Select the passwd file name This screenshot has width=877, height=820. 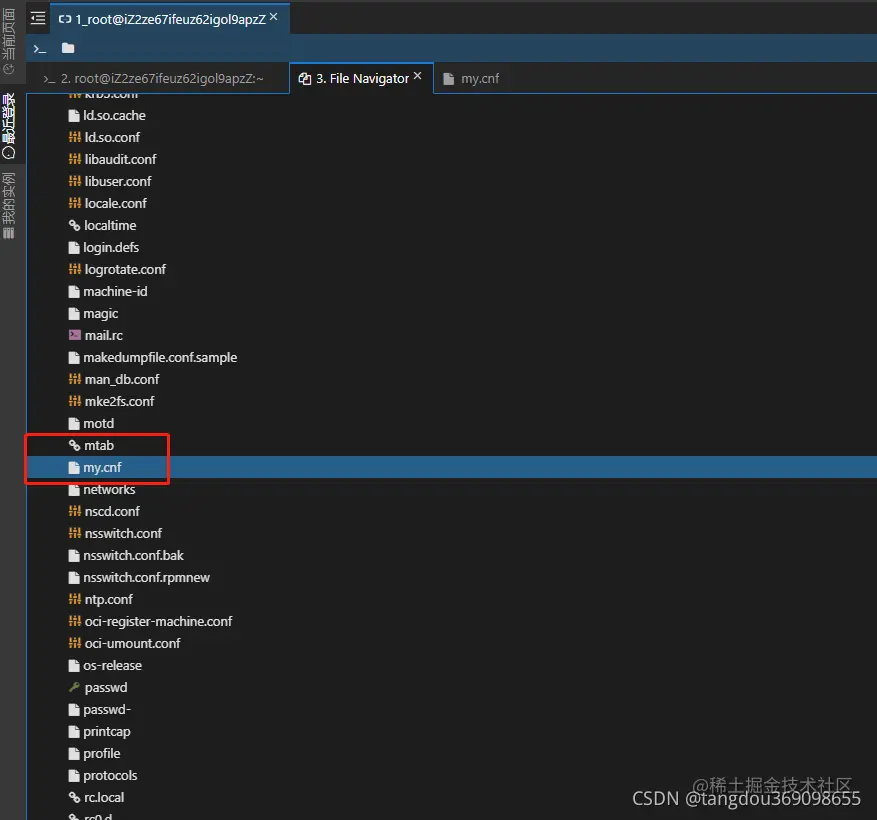point(106,687)
